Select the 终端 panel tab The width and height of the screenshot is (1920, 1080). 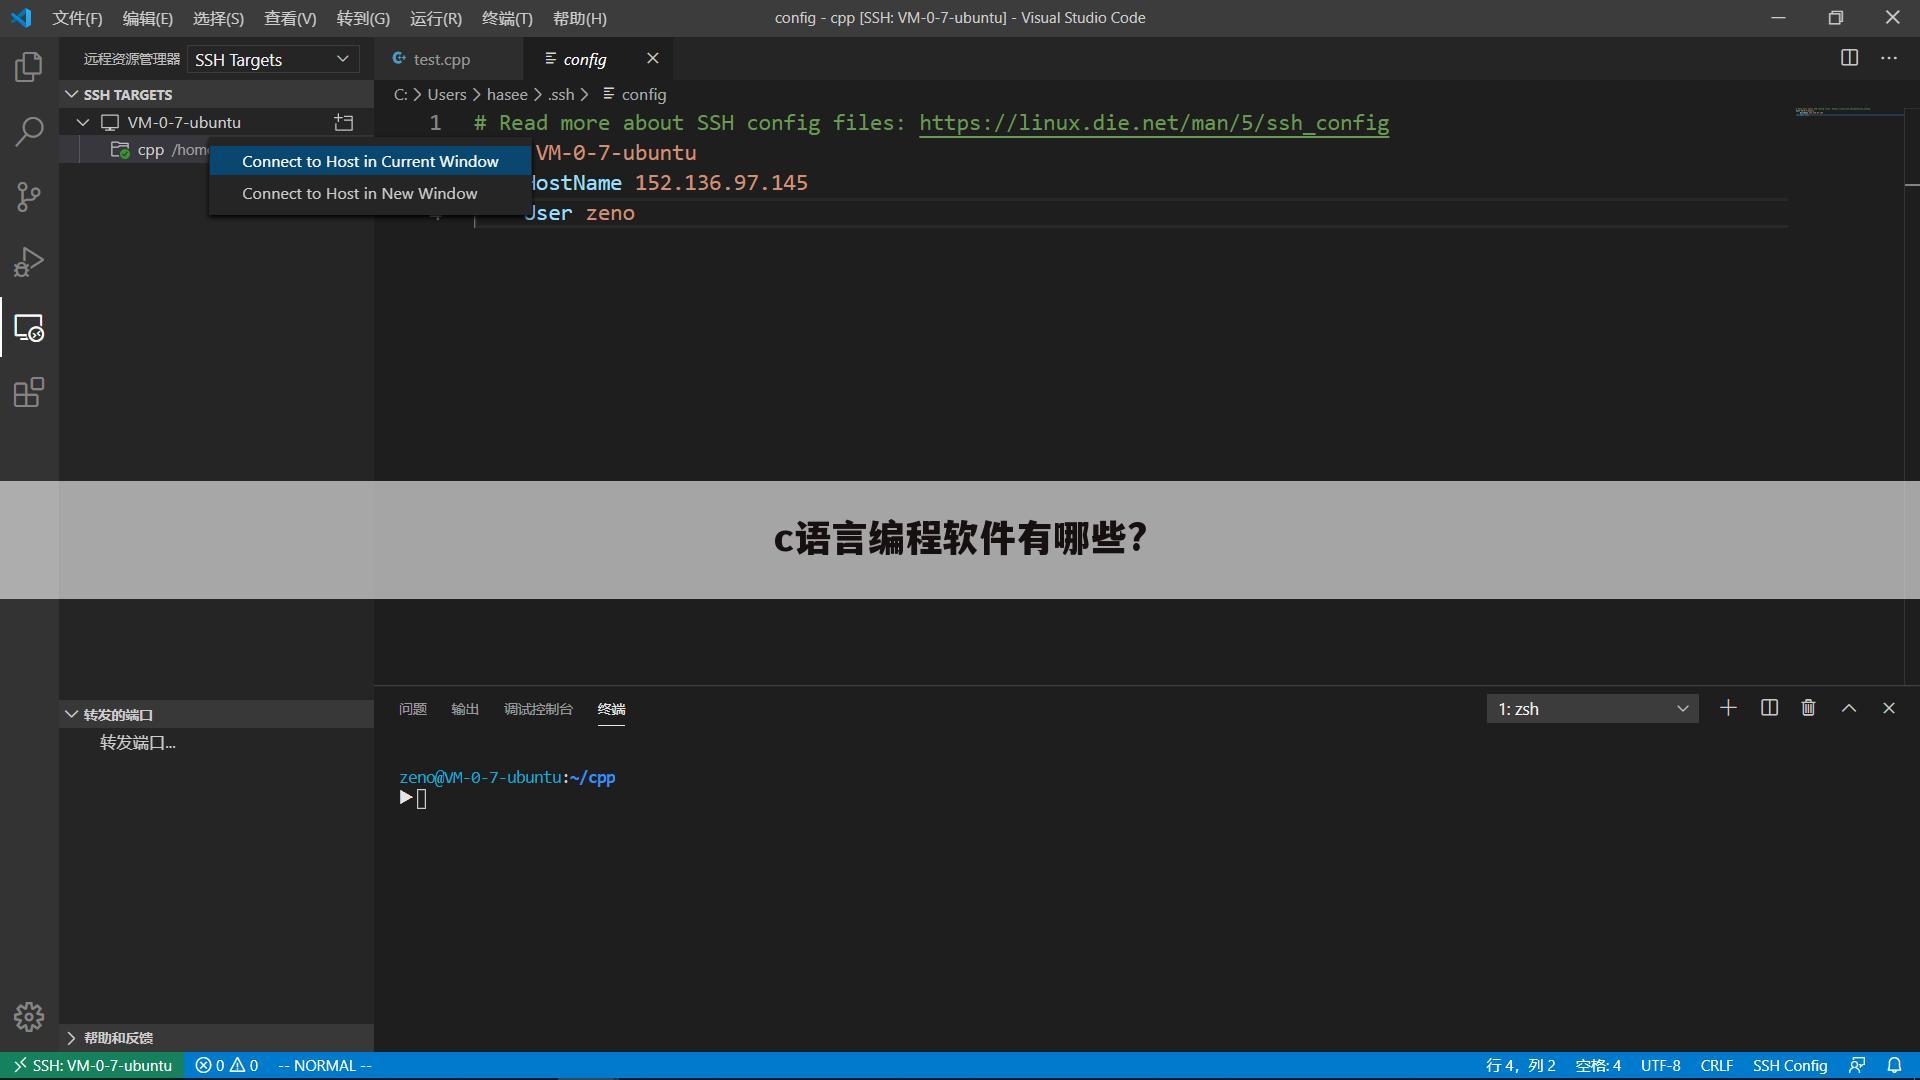pos(611,709)
